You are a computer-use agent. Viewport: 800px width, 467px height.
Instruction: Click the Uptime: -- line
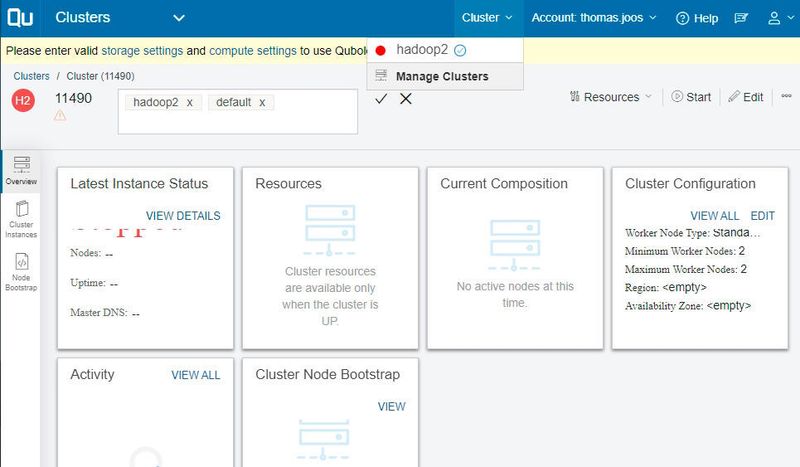[94, 283]
